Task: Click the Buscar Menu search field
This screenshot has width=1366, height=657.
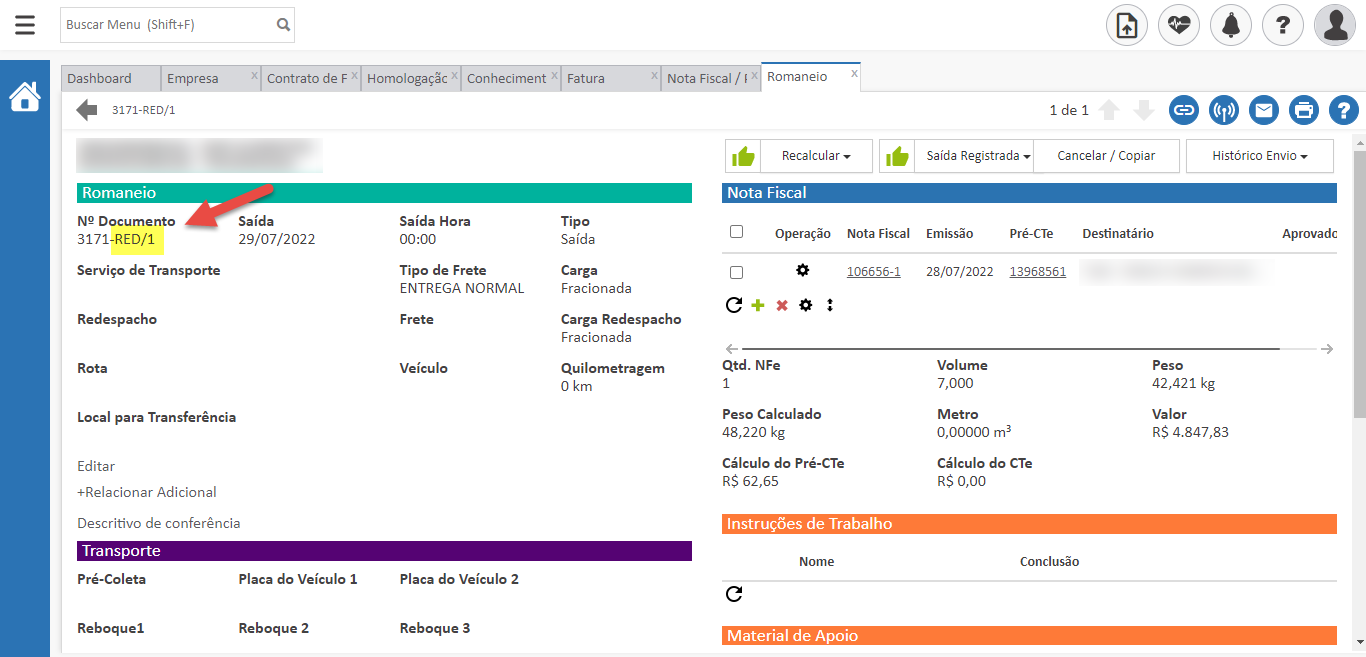Action: coord(167,25)
